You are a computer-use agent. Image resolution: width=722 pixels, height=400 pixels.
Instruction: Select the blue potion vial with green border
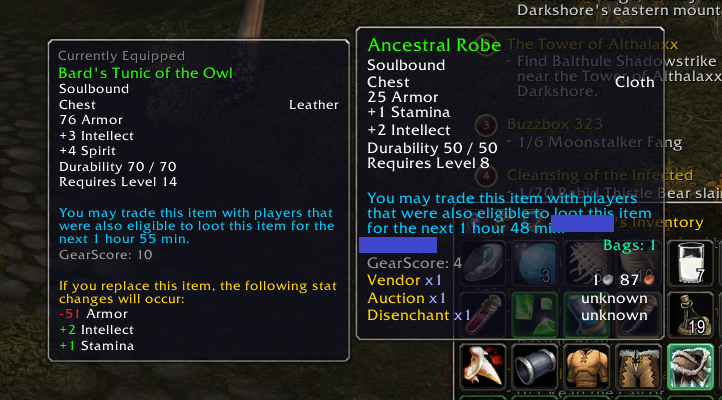tap(587, 315)
